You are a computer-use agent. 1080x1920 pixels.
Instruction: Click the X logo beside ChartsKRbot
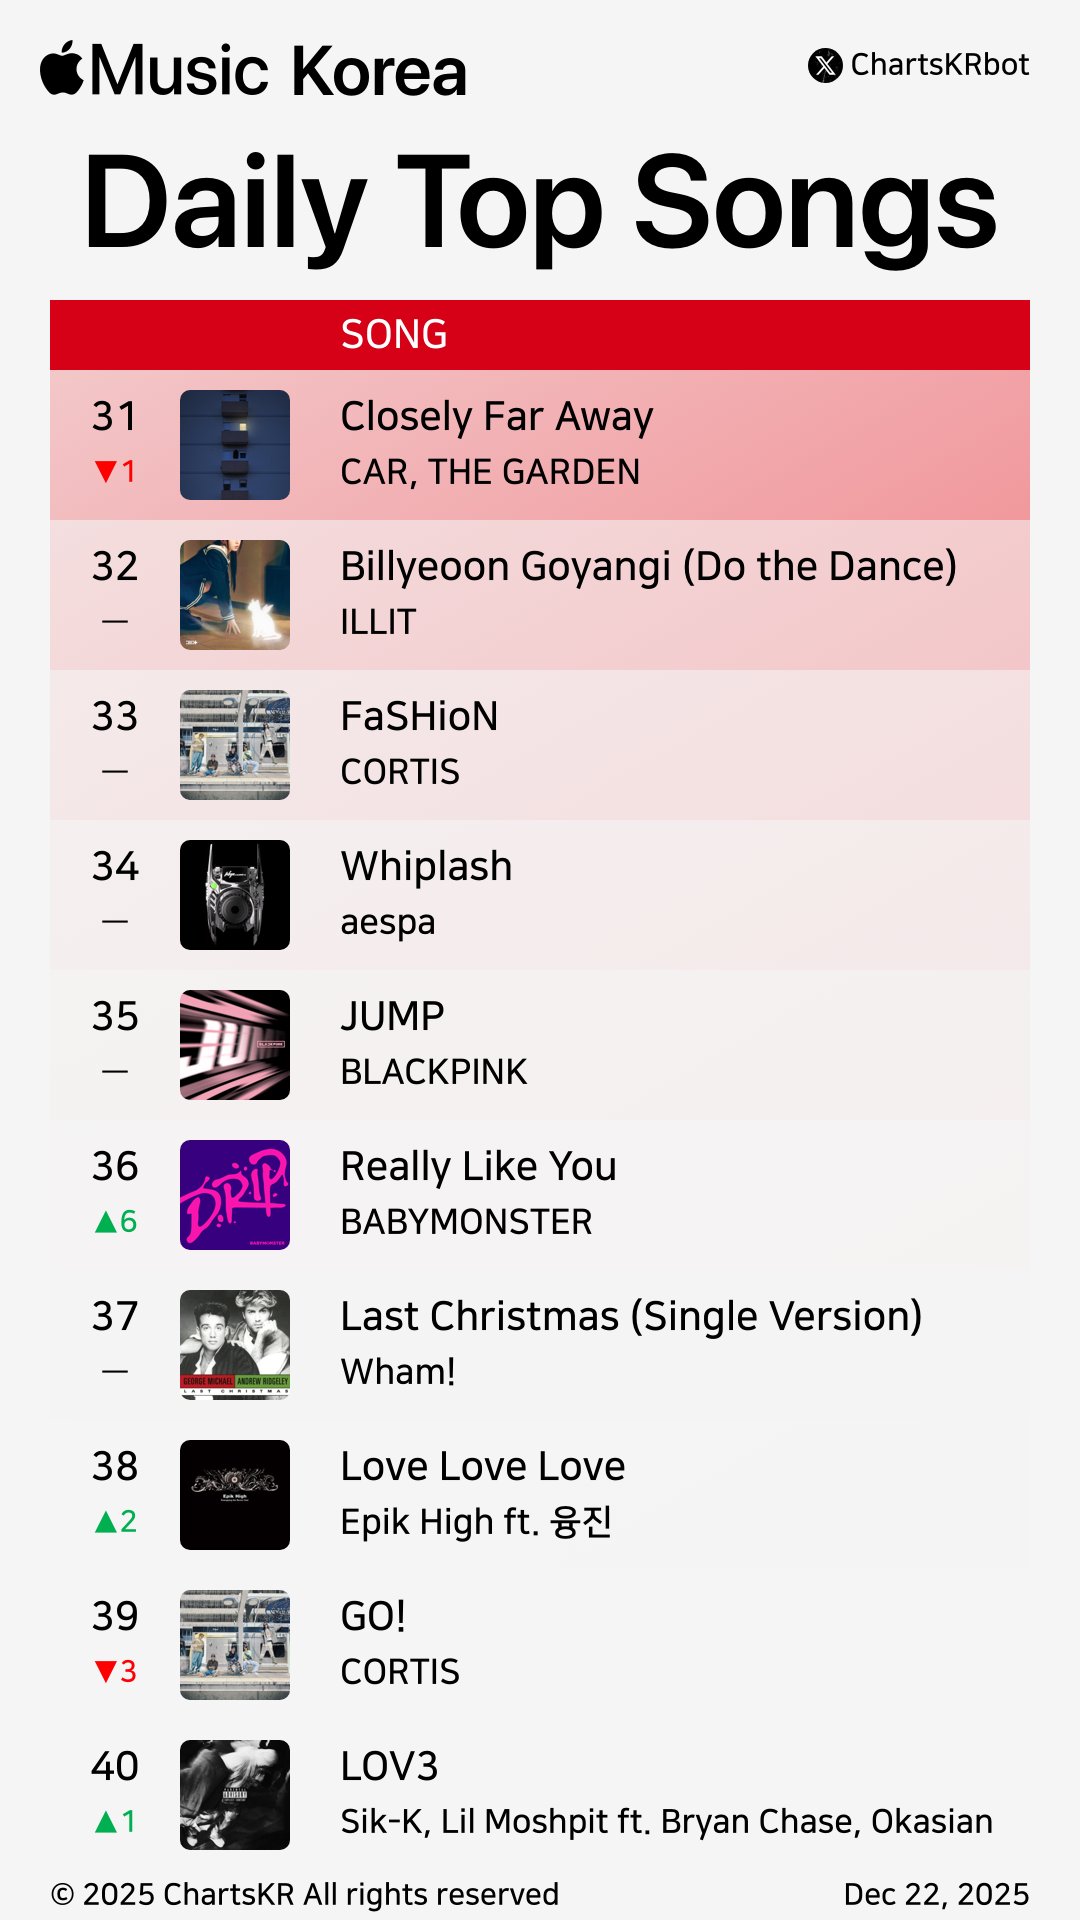pos(825,66)
